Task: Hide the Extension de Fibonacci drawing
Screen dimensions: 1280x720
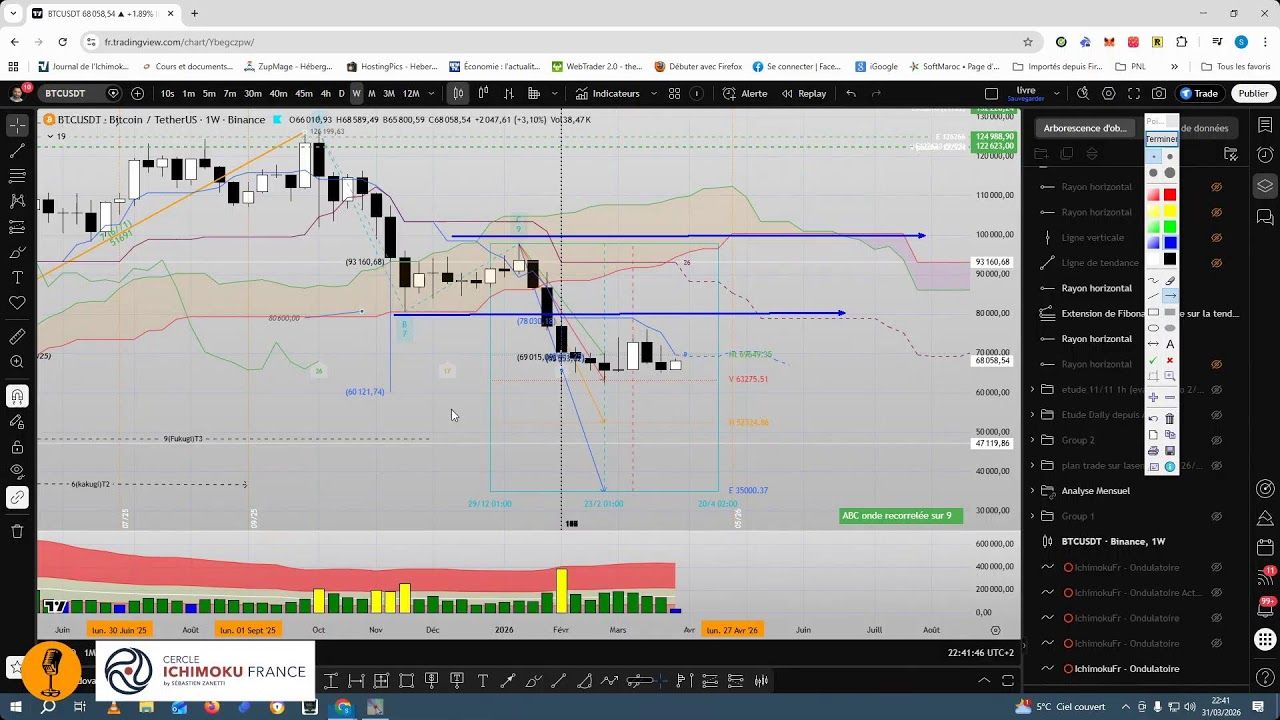Action: point(1218,313)
